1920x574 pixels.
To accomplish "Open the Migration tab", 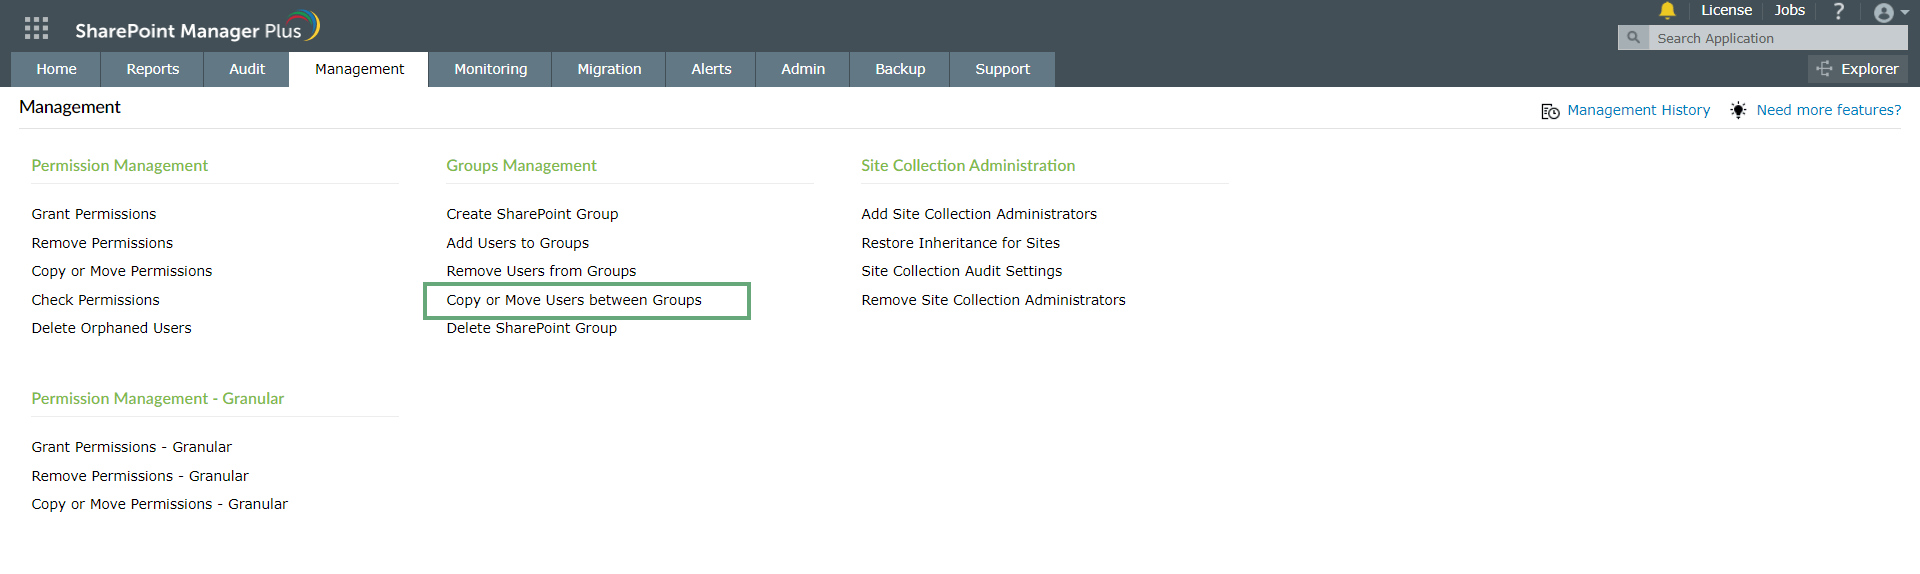I will click(x=609, y=69).
